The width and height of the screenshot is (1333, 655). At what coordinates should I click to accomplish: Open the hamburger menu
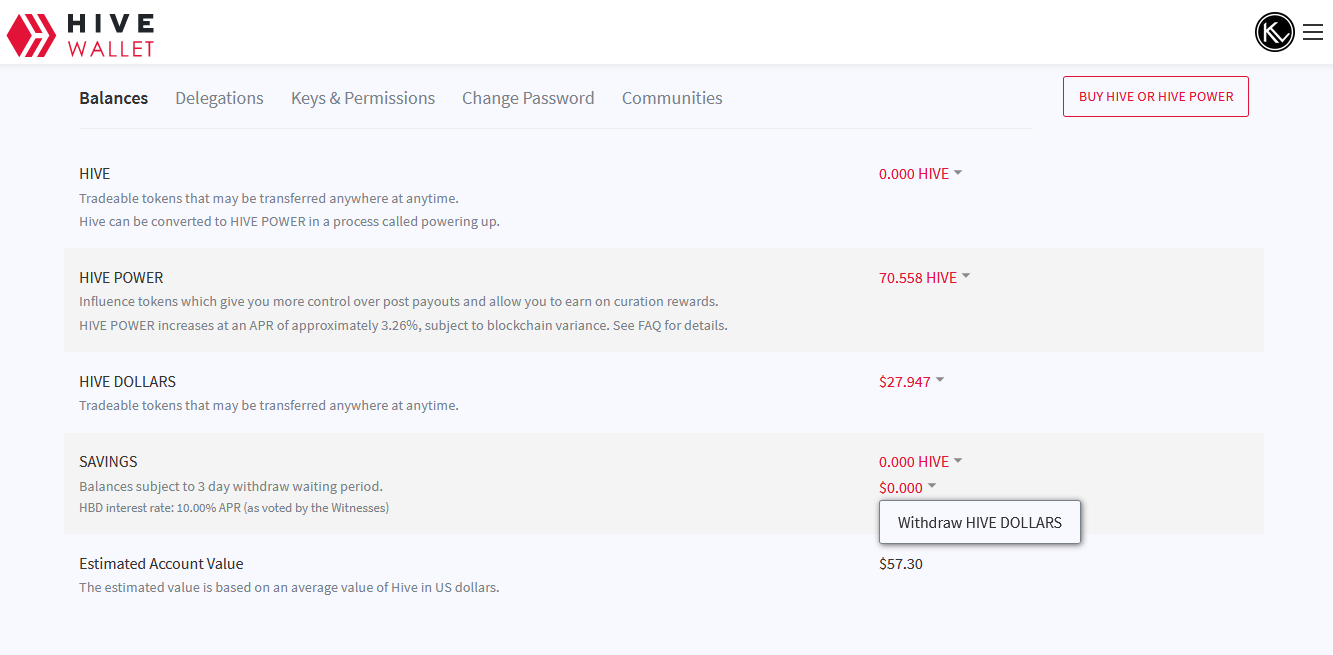(1313, 32)
